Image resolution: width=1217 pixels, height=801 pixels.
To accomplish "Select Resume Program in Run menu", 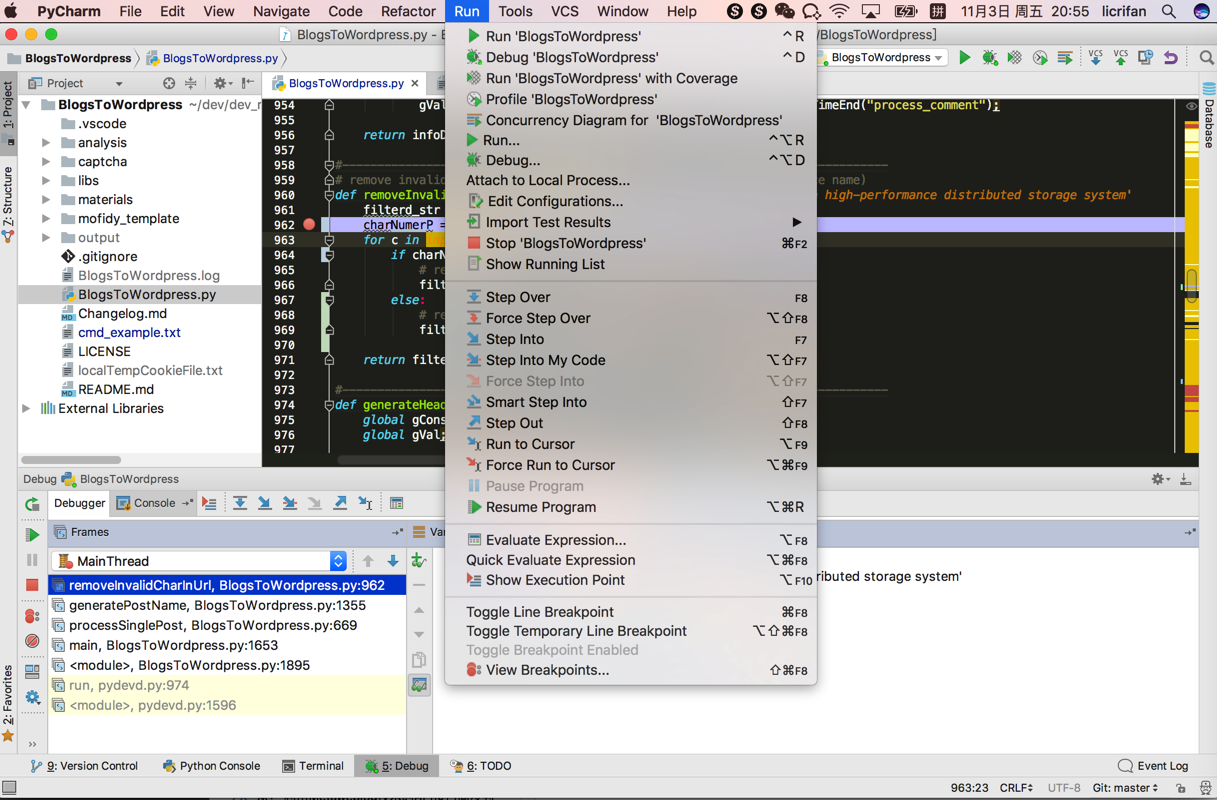I will click(x=631, y=507).
